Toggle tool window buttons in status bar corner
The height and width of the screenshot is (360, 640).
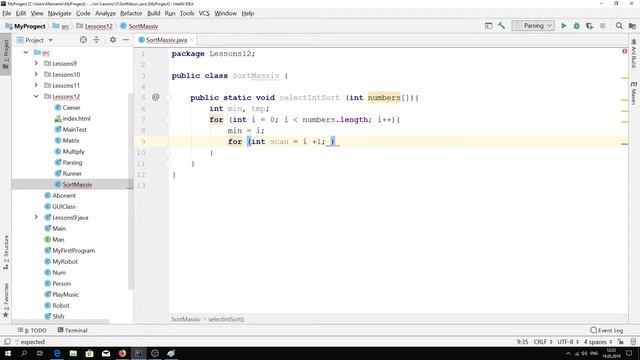tap(7, 342)
